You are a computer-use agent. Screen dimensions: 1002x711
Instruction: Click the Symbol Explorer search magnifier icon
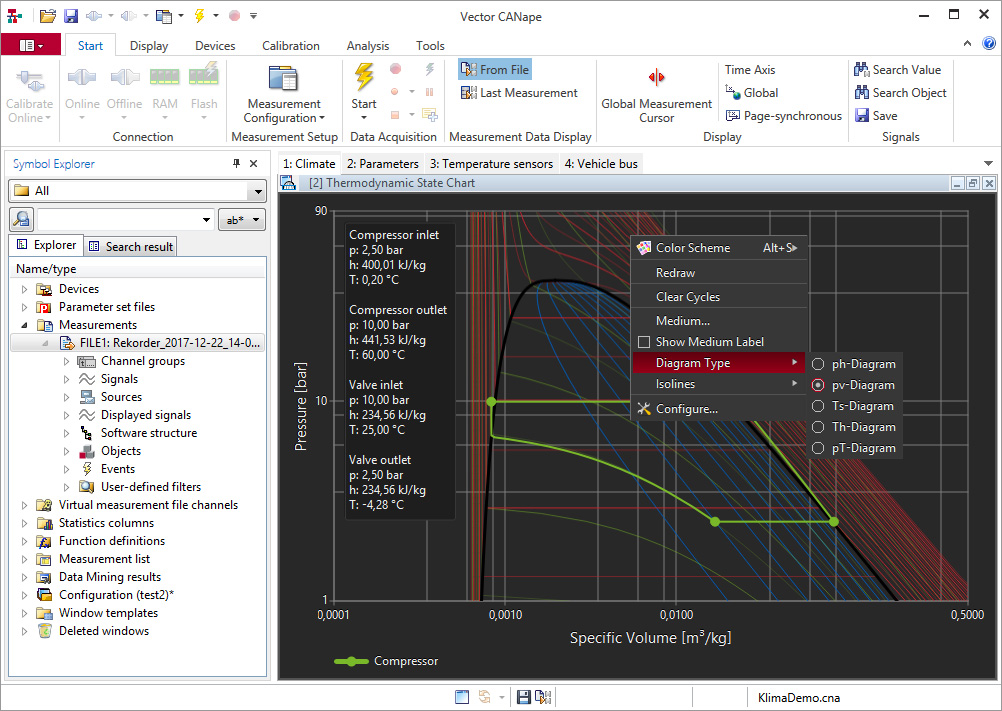point(22,220)
